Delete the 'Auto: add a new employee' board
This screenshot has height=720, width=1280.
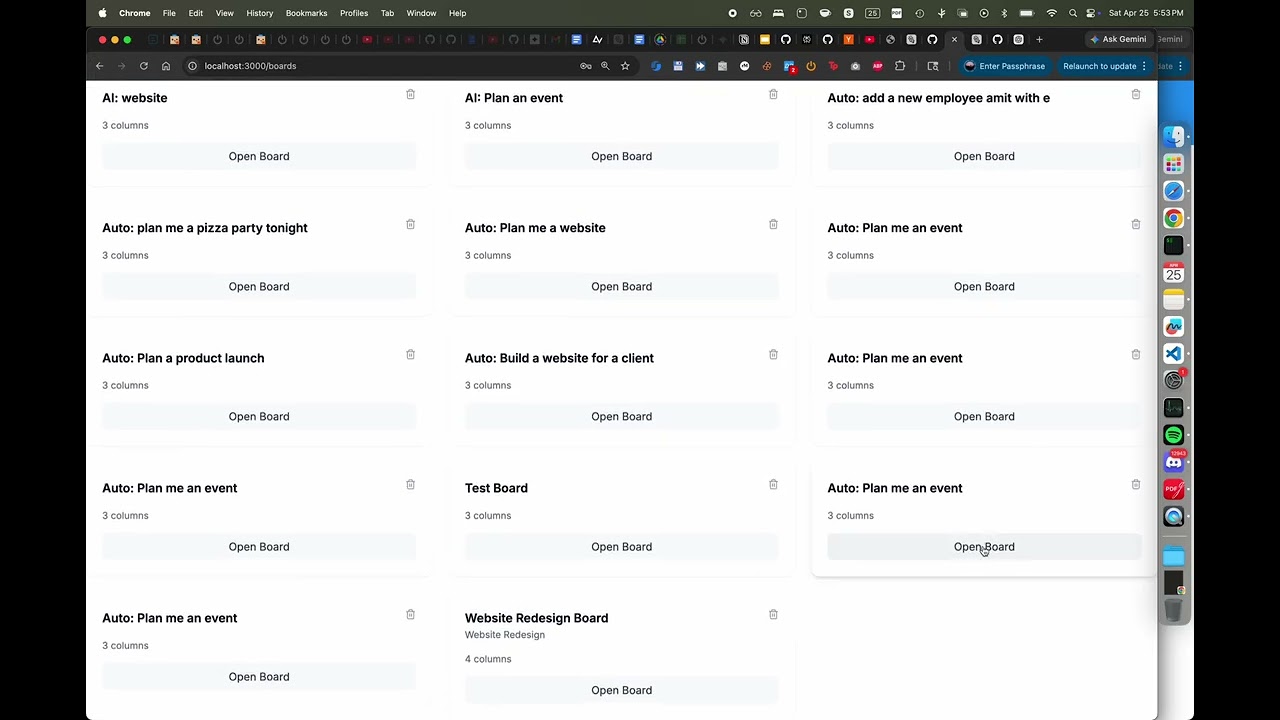pyautogui.click(x=1136, y=94)
